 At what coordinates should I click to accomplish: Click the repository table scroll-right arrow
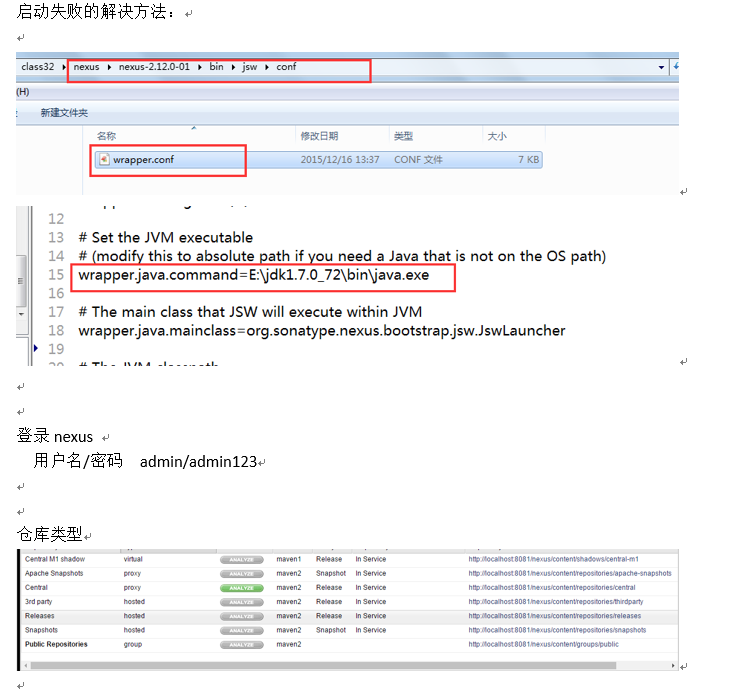point(673,666)
